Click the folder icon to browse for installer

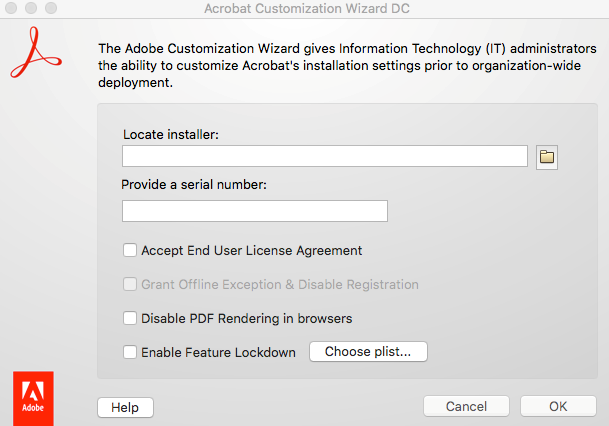(x=547, y=156)
